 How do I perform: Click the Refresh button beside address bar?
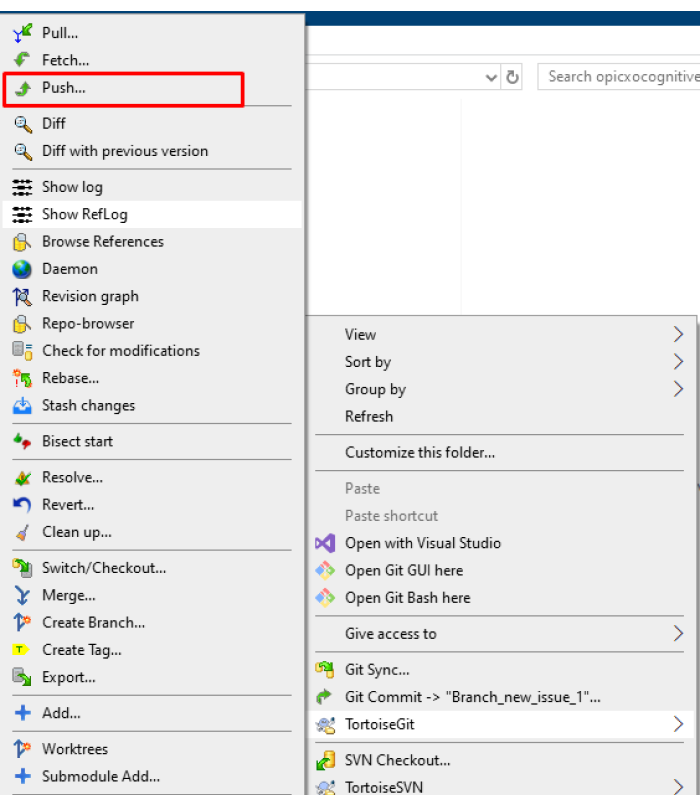pos(512,78)
